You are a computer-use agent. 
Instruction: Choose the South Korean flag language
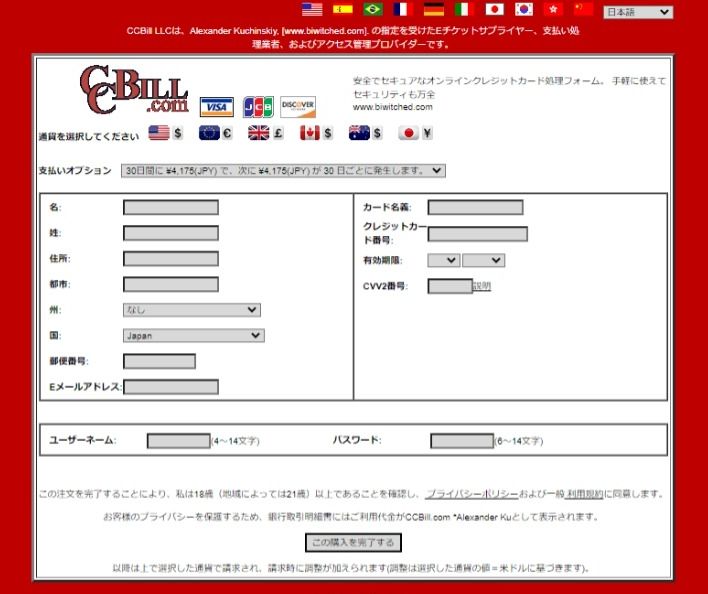pos(524,10)
